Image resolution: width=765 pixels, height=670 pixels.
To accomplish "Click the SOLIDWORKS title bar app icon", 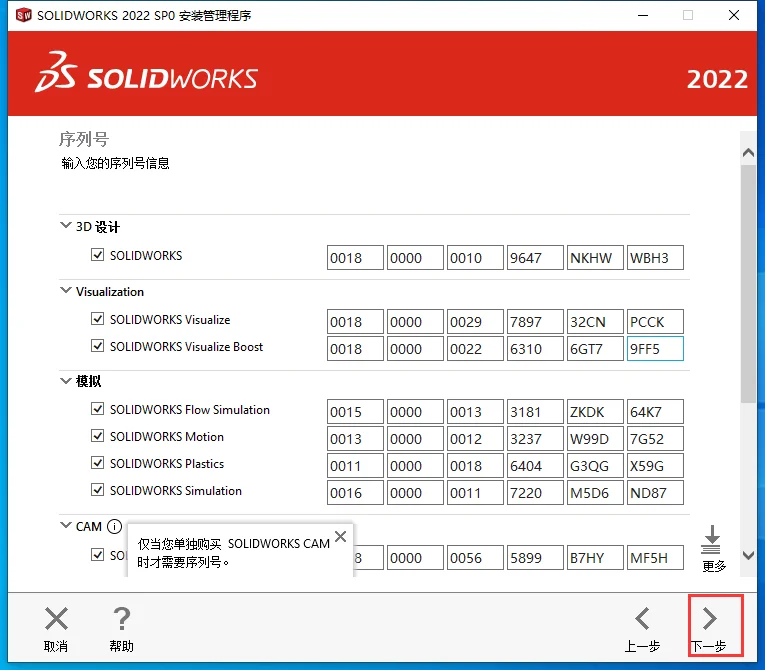I will tap(23, 15).
